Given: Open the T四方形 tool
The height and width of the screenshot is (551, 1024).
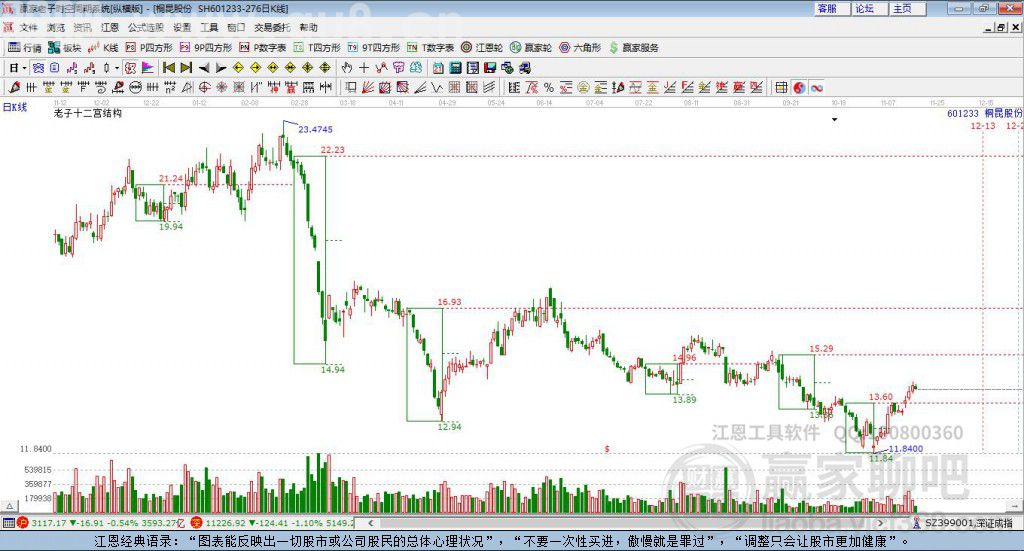Looking at the screenshot, I should pos(316,48).
